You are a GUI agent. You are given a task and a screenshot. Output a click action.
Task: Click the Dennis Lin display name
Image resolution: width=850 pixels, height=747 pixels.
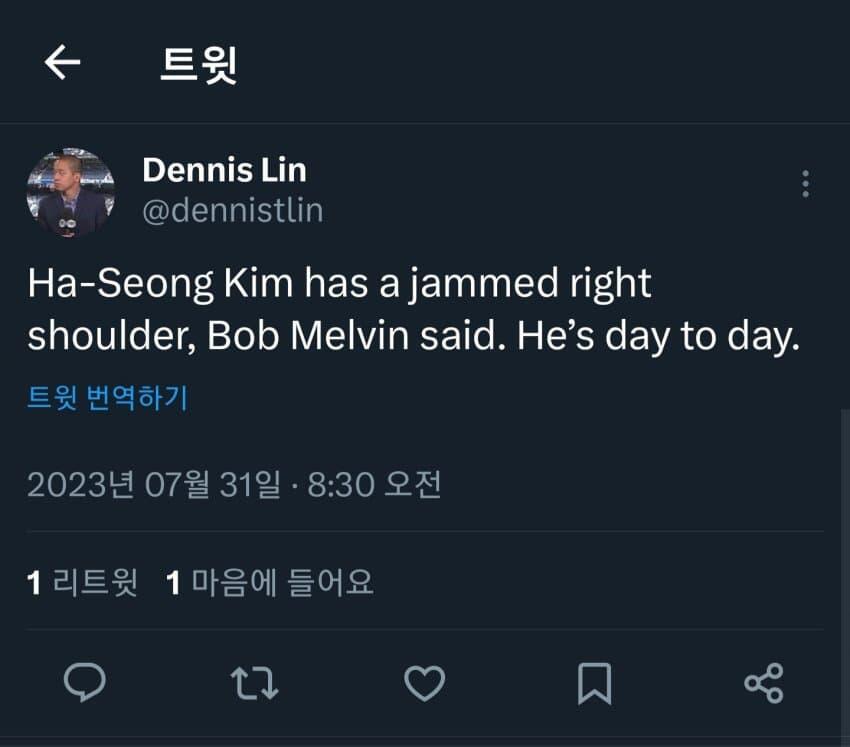click(x=224, y=170)
